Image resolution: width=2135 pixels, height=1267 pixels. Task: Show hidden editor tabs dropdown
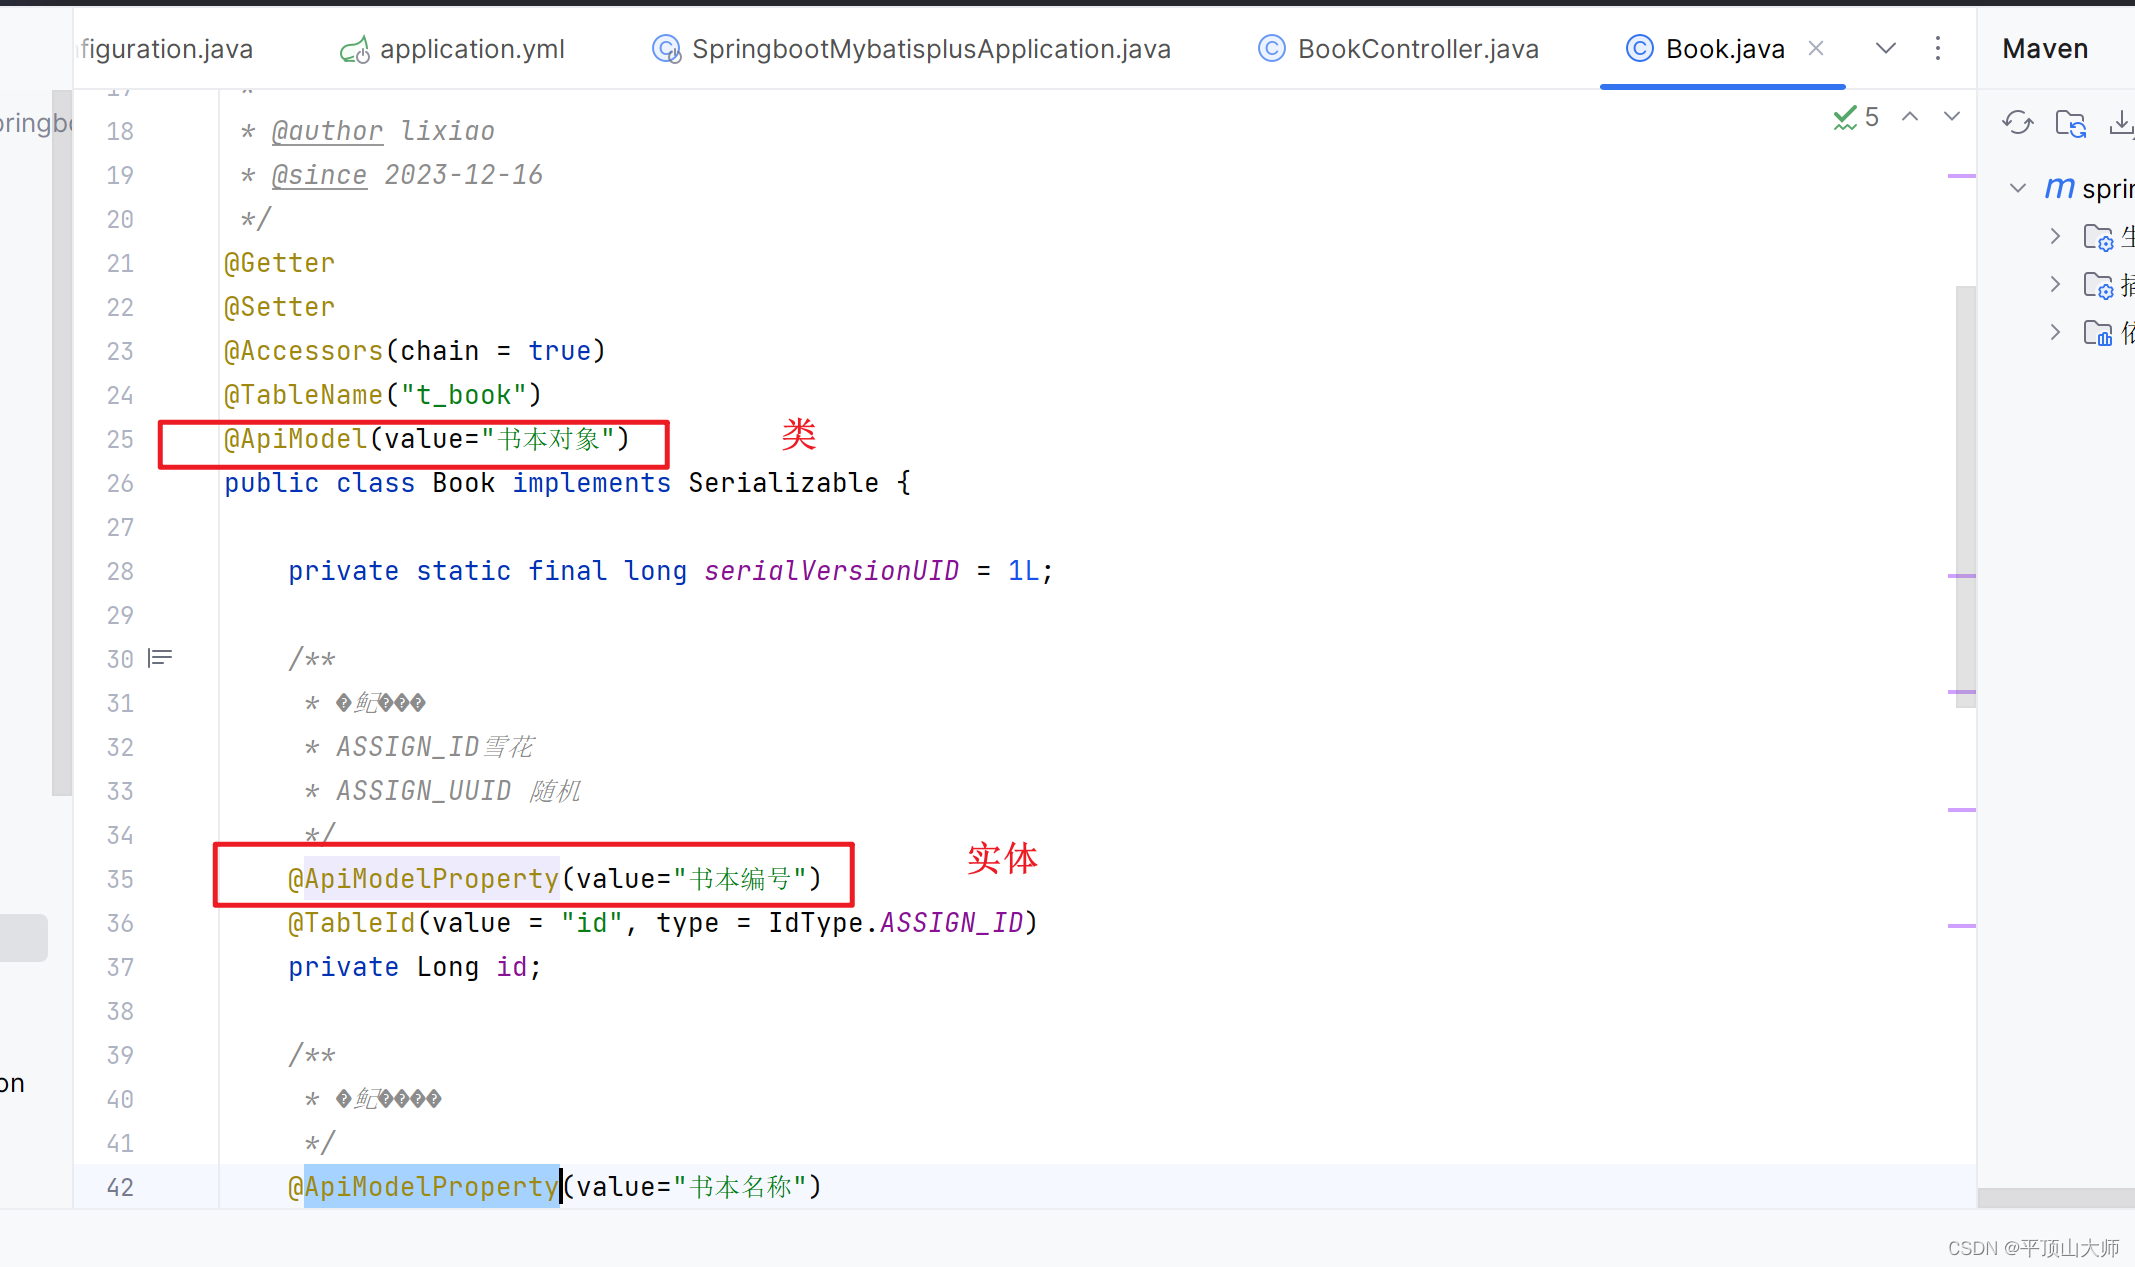1885,48
